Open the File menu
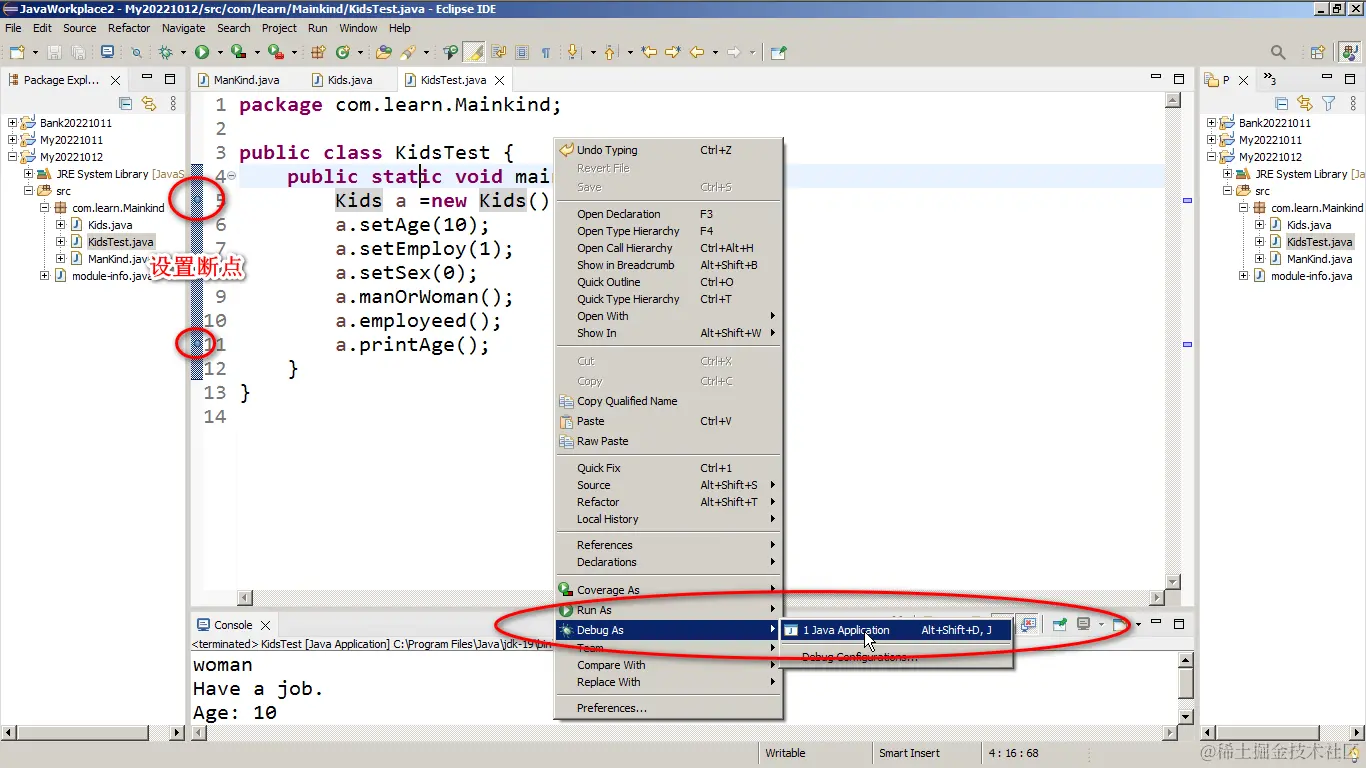 click(x=13, y=28)
